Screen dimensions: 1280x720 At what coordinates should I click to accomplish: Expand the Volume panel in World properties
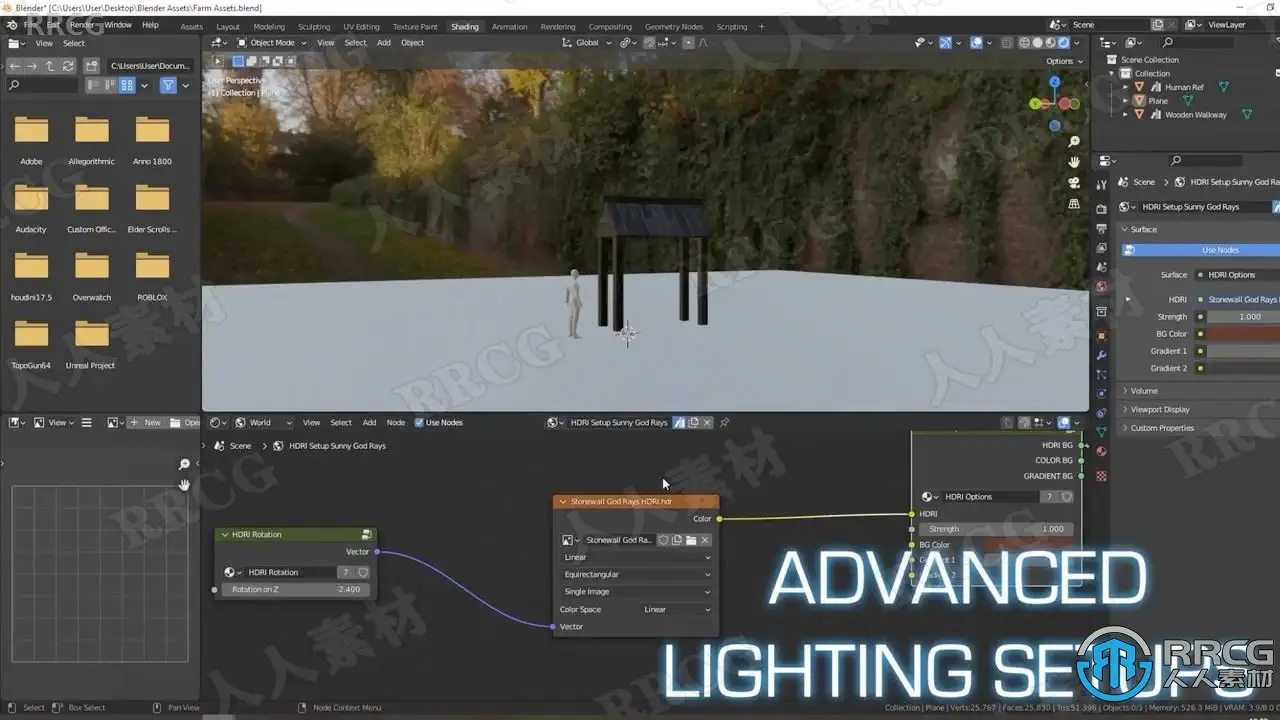(1143, 391)
